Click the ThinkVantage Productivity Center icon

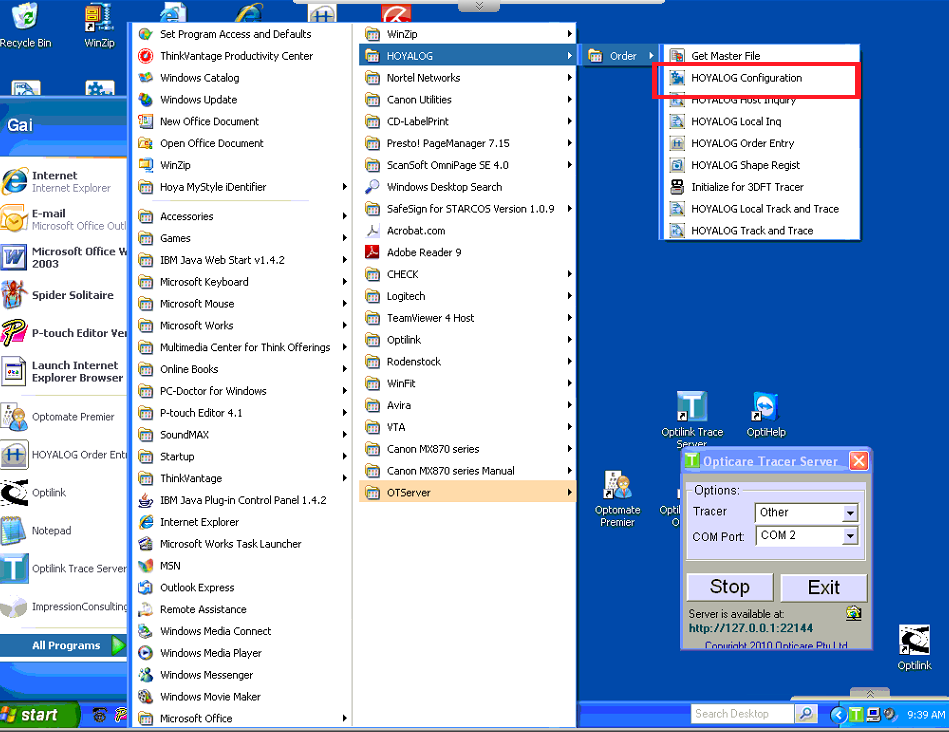145,56
